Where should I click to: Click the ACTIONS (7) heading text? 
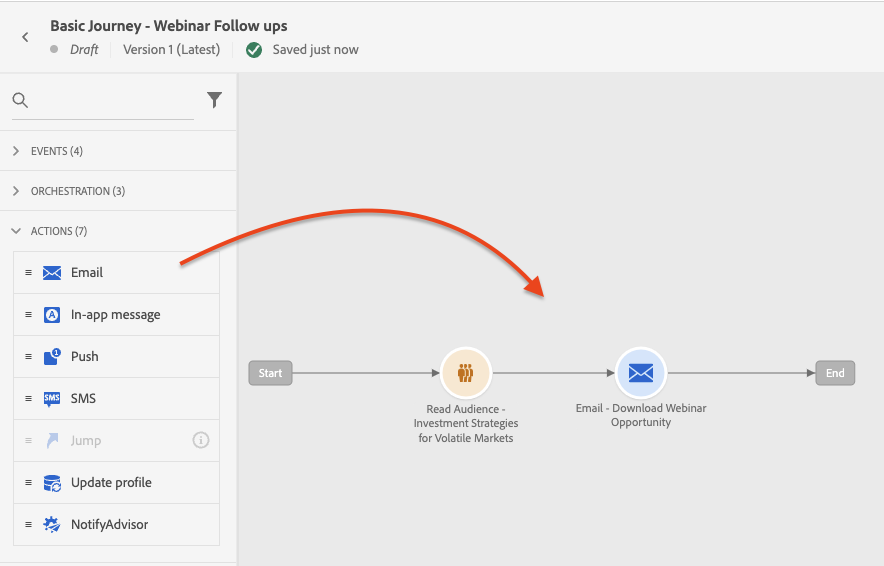(59, 231)
